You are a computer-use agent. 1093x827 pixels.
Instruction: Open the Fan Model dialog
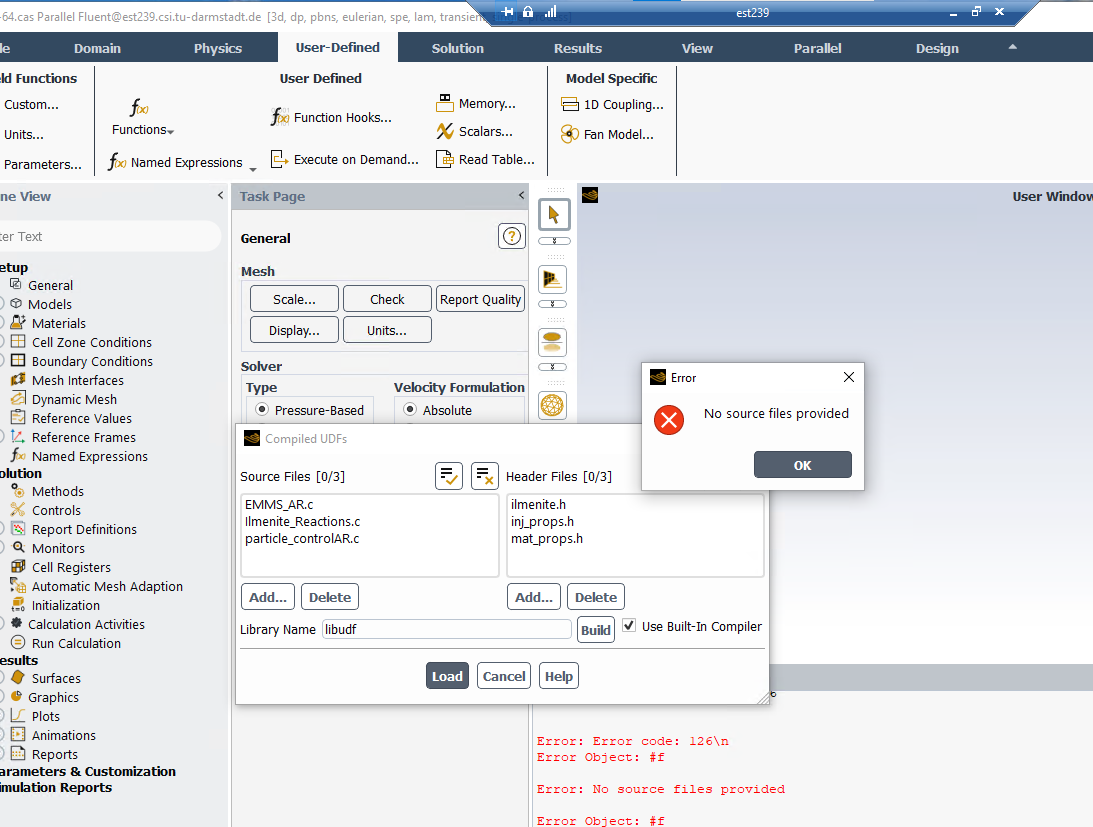(570, 135)
